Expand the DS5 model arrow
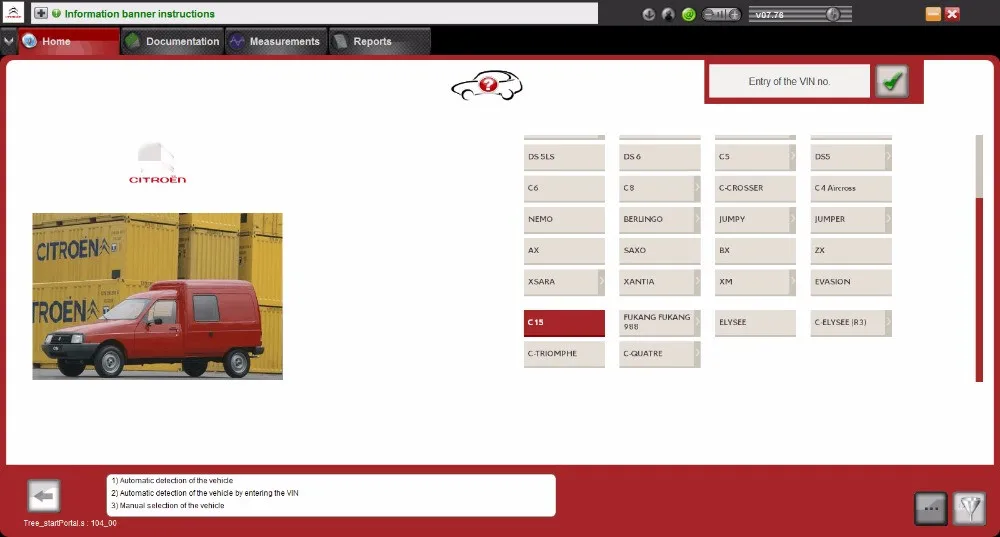The image size is (1000, 537). (x=888, y=157)
